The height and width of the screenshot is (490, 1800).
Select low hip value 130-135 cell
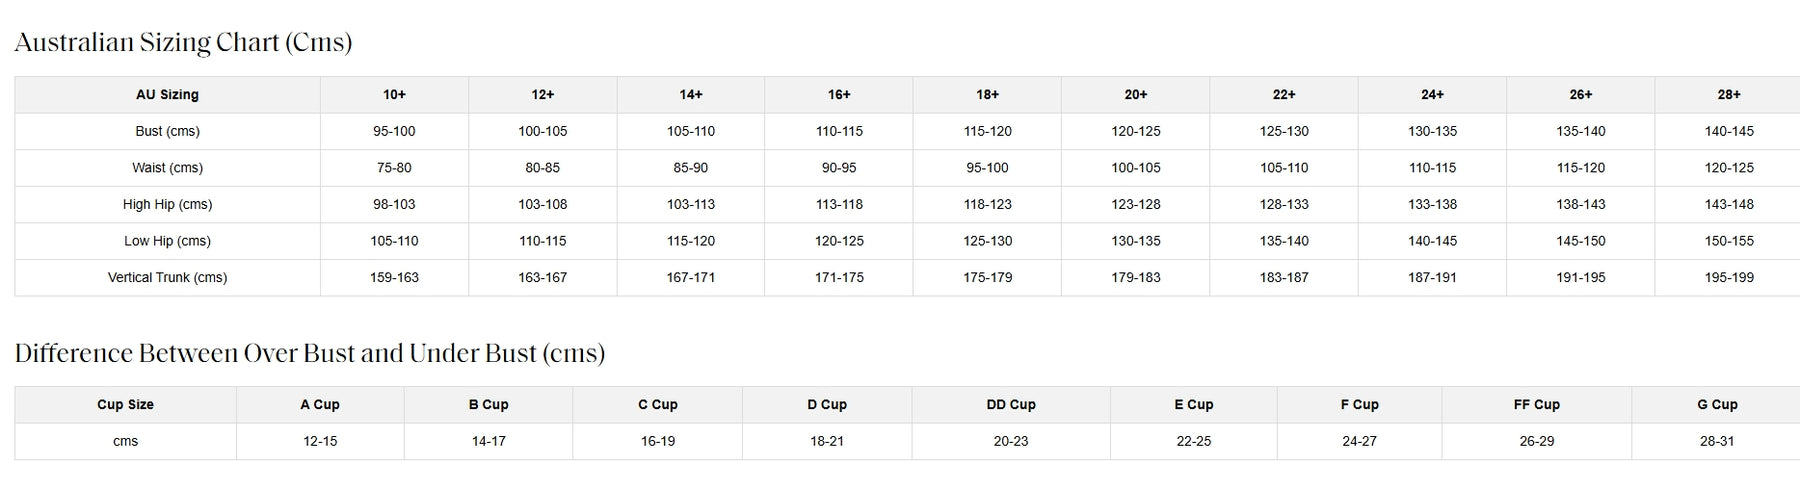(1136, 241)
